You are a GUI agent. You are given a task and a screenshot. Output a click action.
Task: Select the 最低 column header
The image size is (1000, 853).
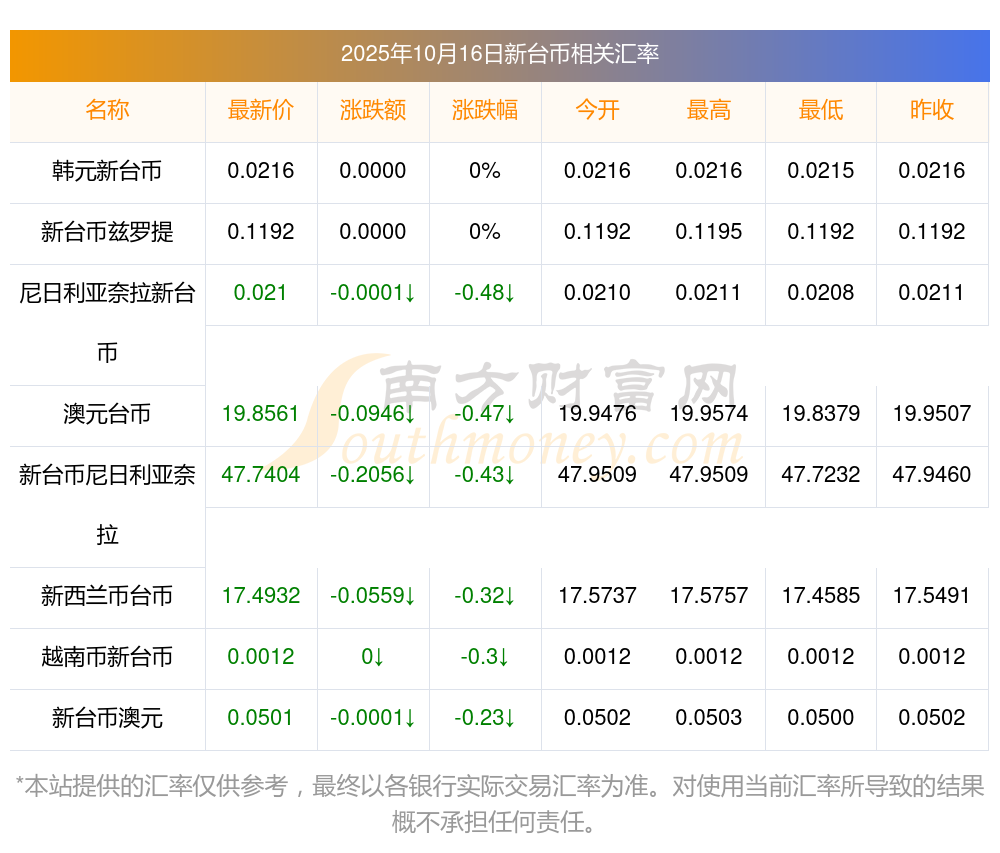coord(821,110)
